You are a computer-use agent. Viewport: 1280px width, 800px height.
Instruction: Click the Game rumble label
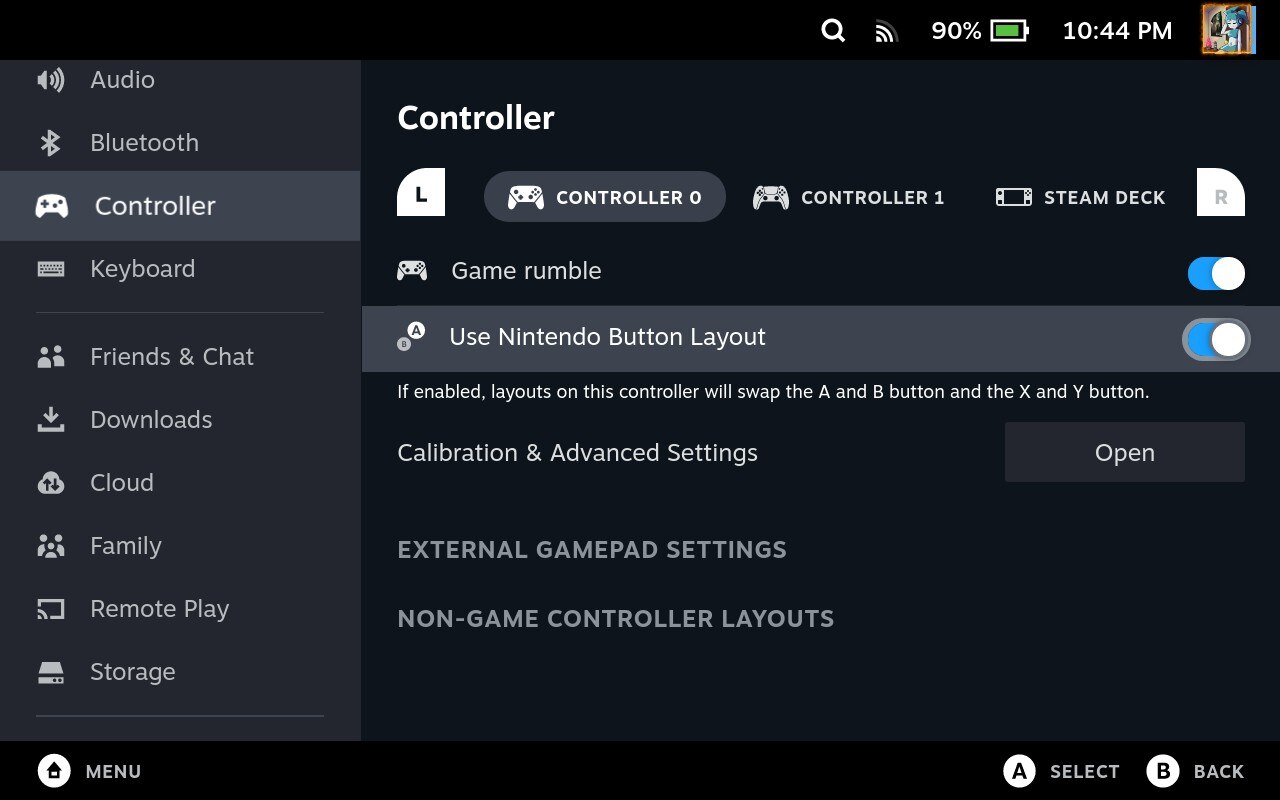526,271
